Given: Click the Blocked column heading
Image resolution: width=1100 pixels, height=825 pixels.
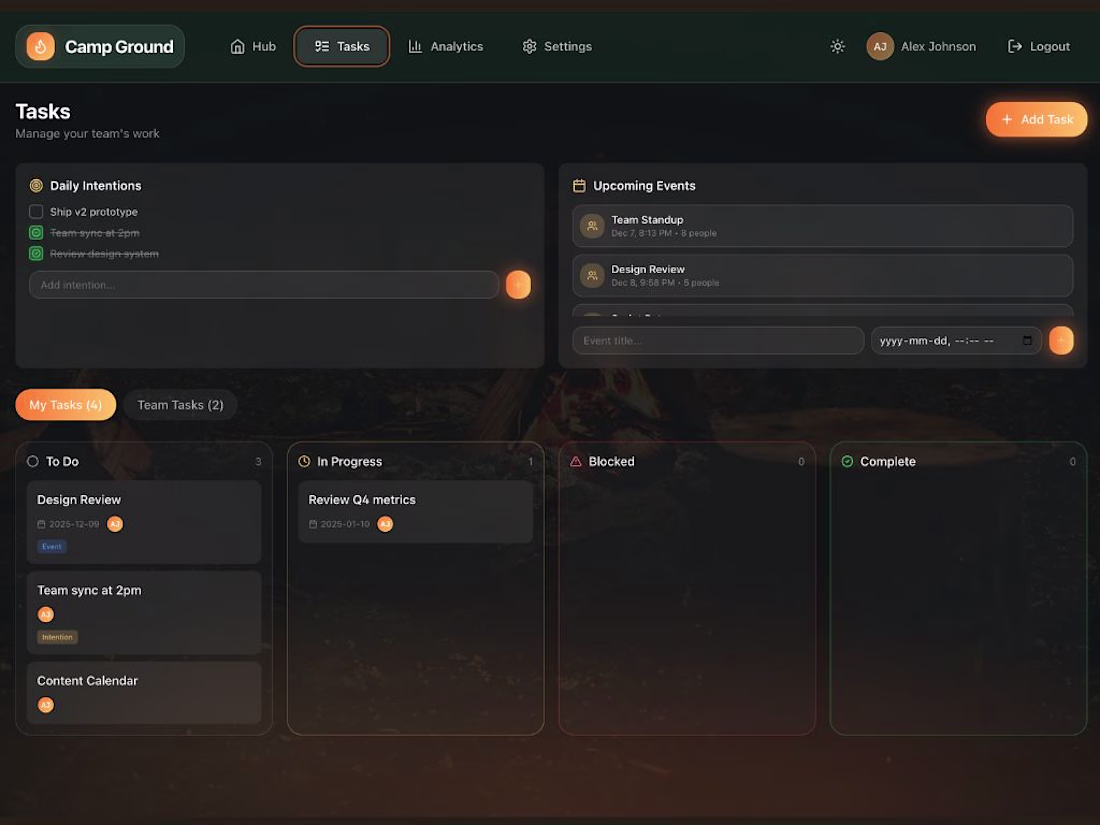Looking at the screenshot, I should [611, 462].
